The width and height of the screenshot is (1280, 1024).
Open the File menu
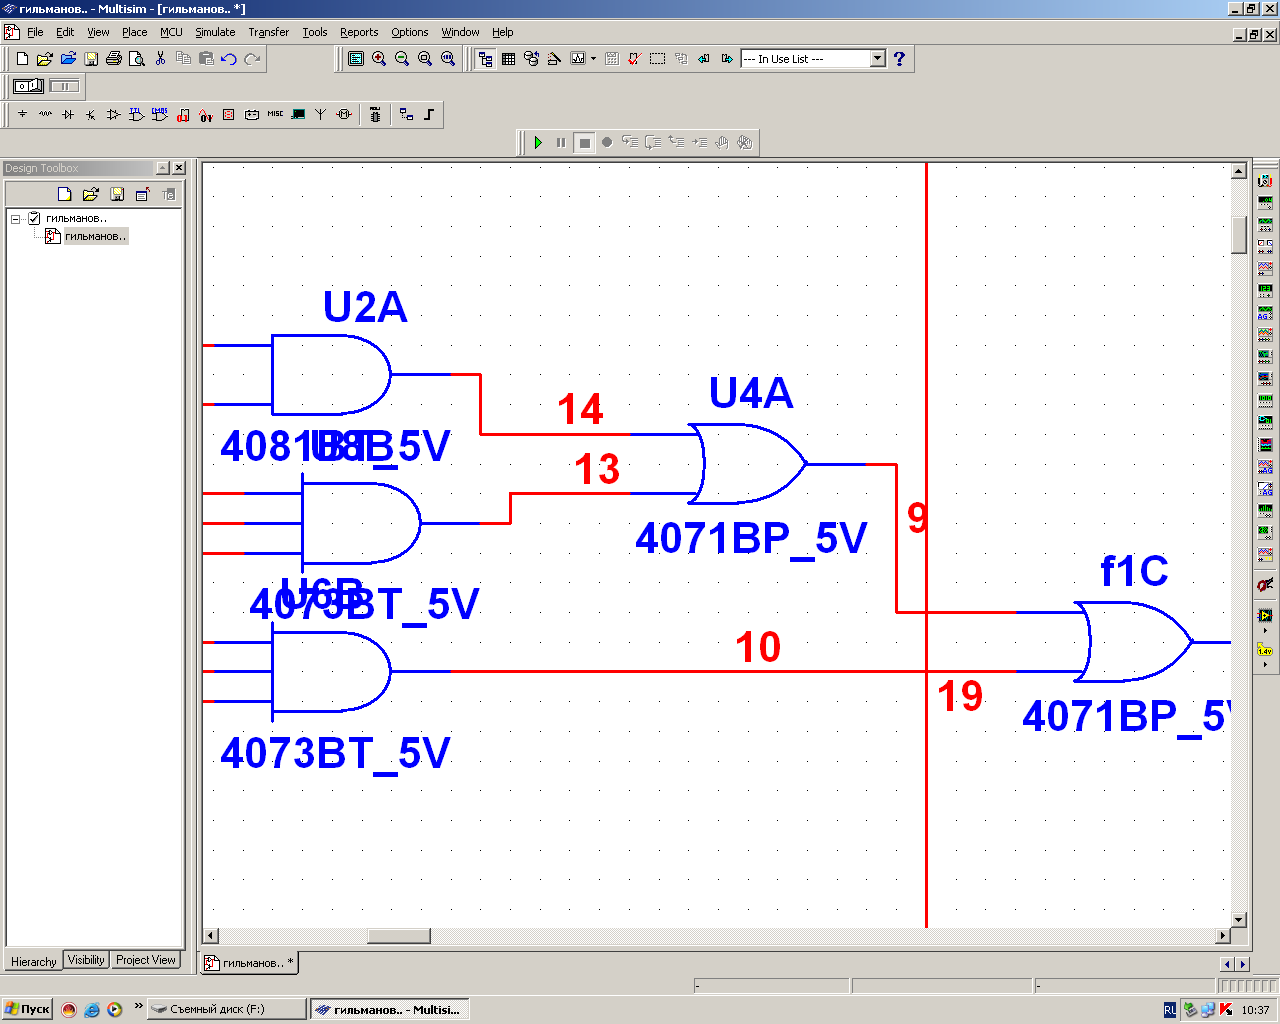click(35, 32)
